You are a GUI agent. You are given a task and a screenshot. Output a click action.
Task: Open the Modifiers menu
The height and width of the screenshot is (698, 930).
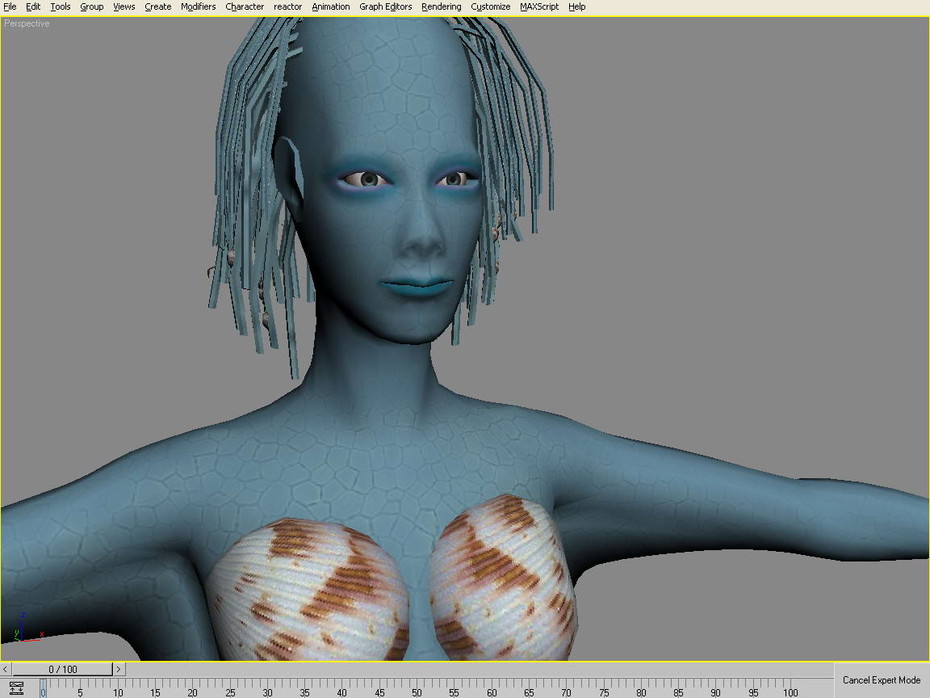[198, 7]
